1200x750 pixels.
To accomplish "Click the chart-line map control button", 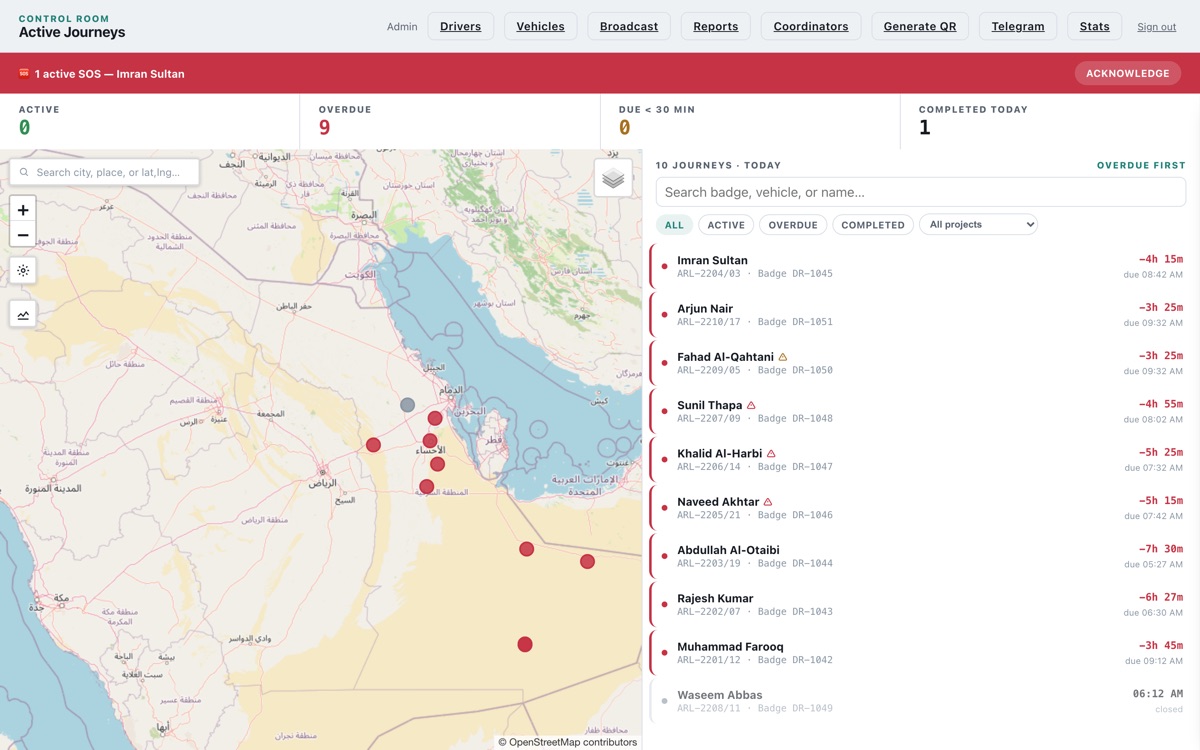I will [x=23, y=314].
